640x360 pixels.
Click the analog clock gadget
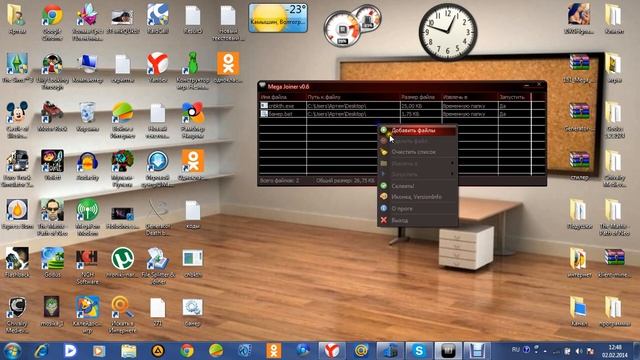click(x=448, y=31)
